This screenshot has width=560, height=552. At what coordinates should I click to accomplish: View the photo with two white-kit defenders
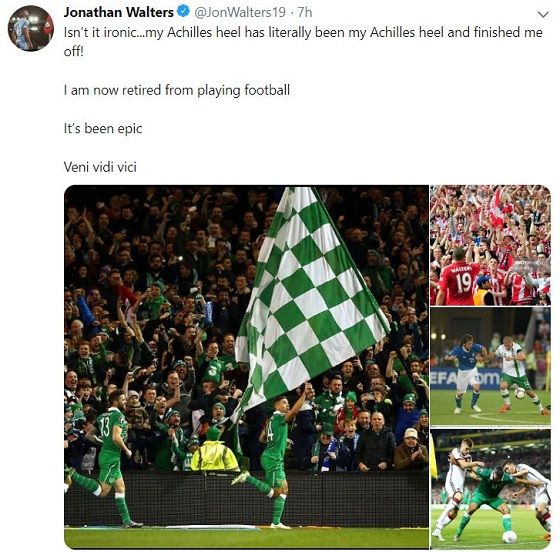tap(490, 489)
